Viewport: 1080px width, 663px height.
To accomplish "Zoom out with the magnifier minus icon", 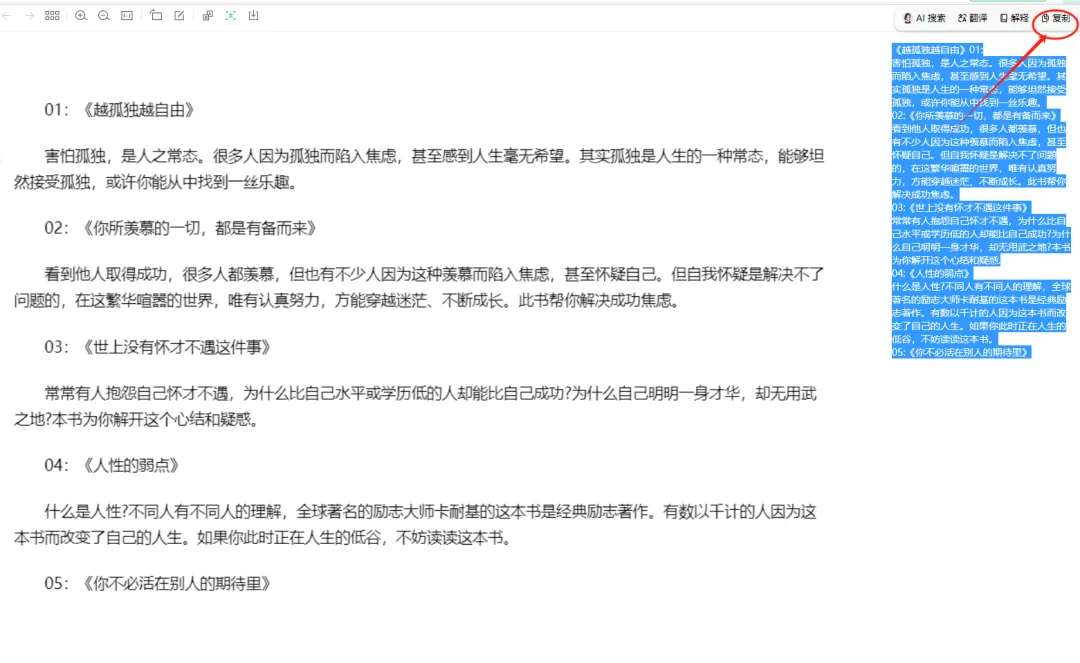I will (x=104, y=15).
